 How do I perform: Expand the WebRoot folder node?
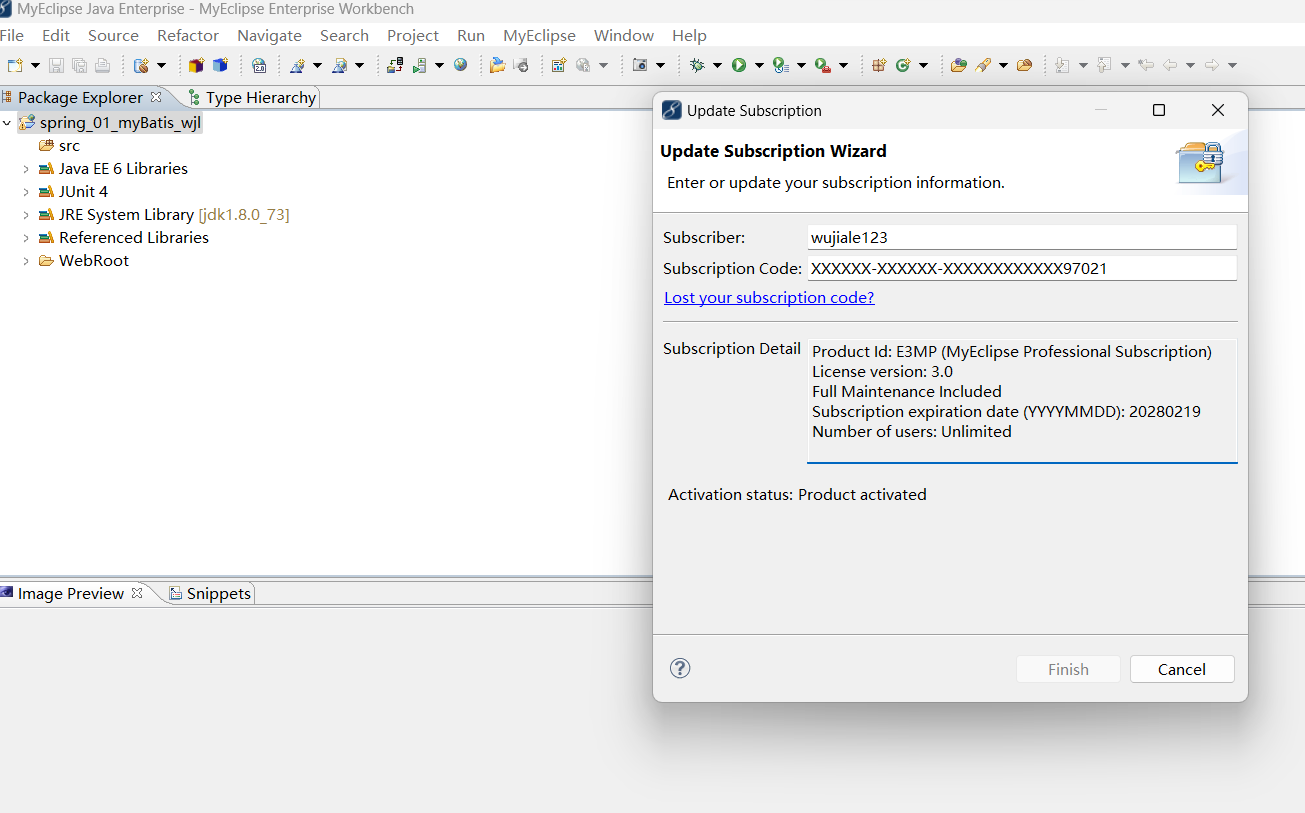tap(26, 261)
